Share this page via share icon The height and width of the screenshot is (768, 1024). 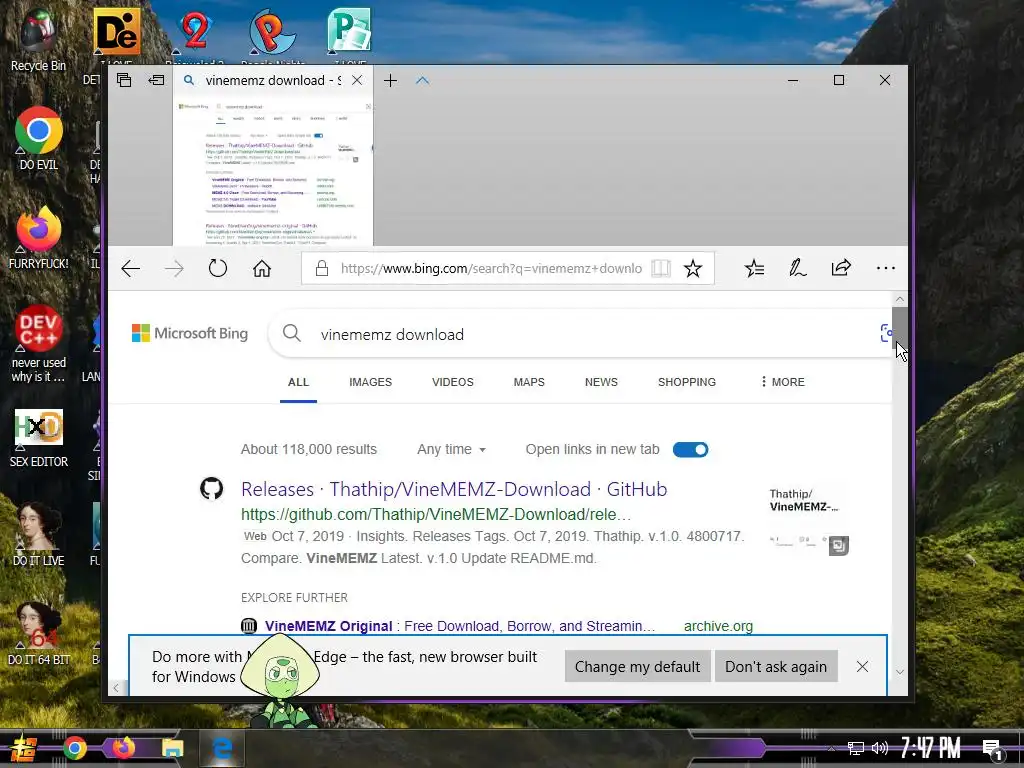(841, 268)
